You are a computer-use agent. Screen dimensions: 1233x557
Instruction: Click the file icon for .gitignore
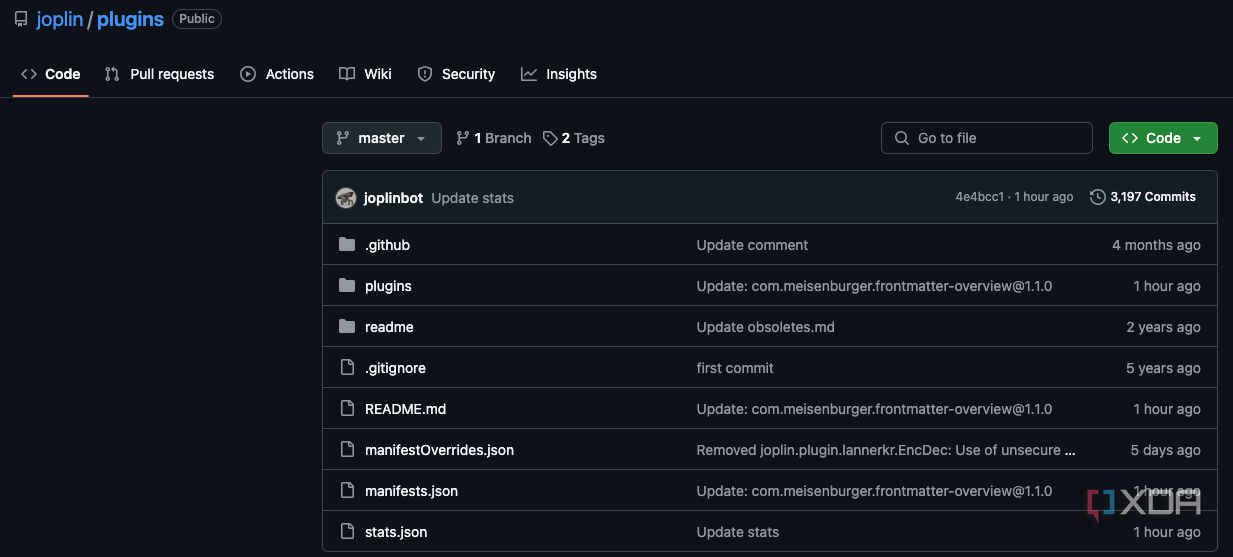pyautogui.click(x=347, y=368)
